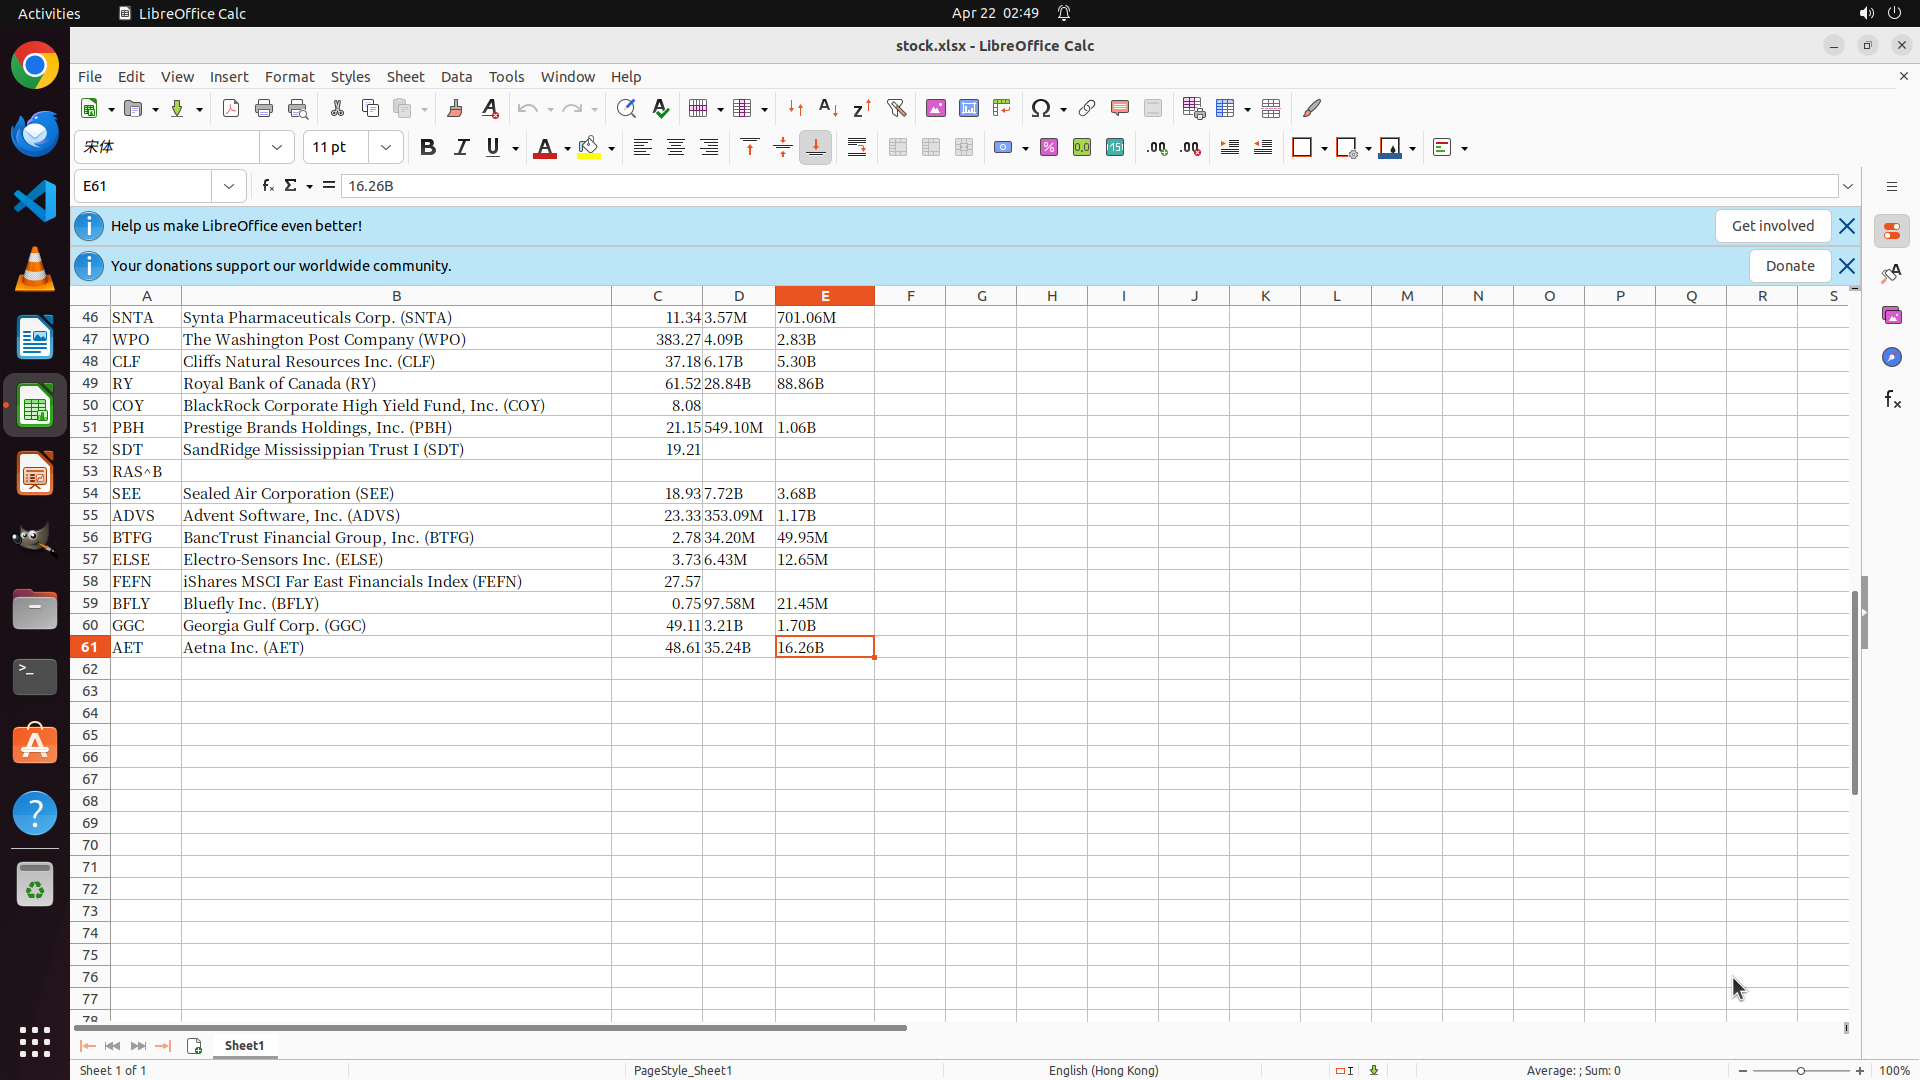This screenshot has width=1920, height=1080.
Task: Click the Get involved button
Action: click(1772, 226)
